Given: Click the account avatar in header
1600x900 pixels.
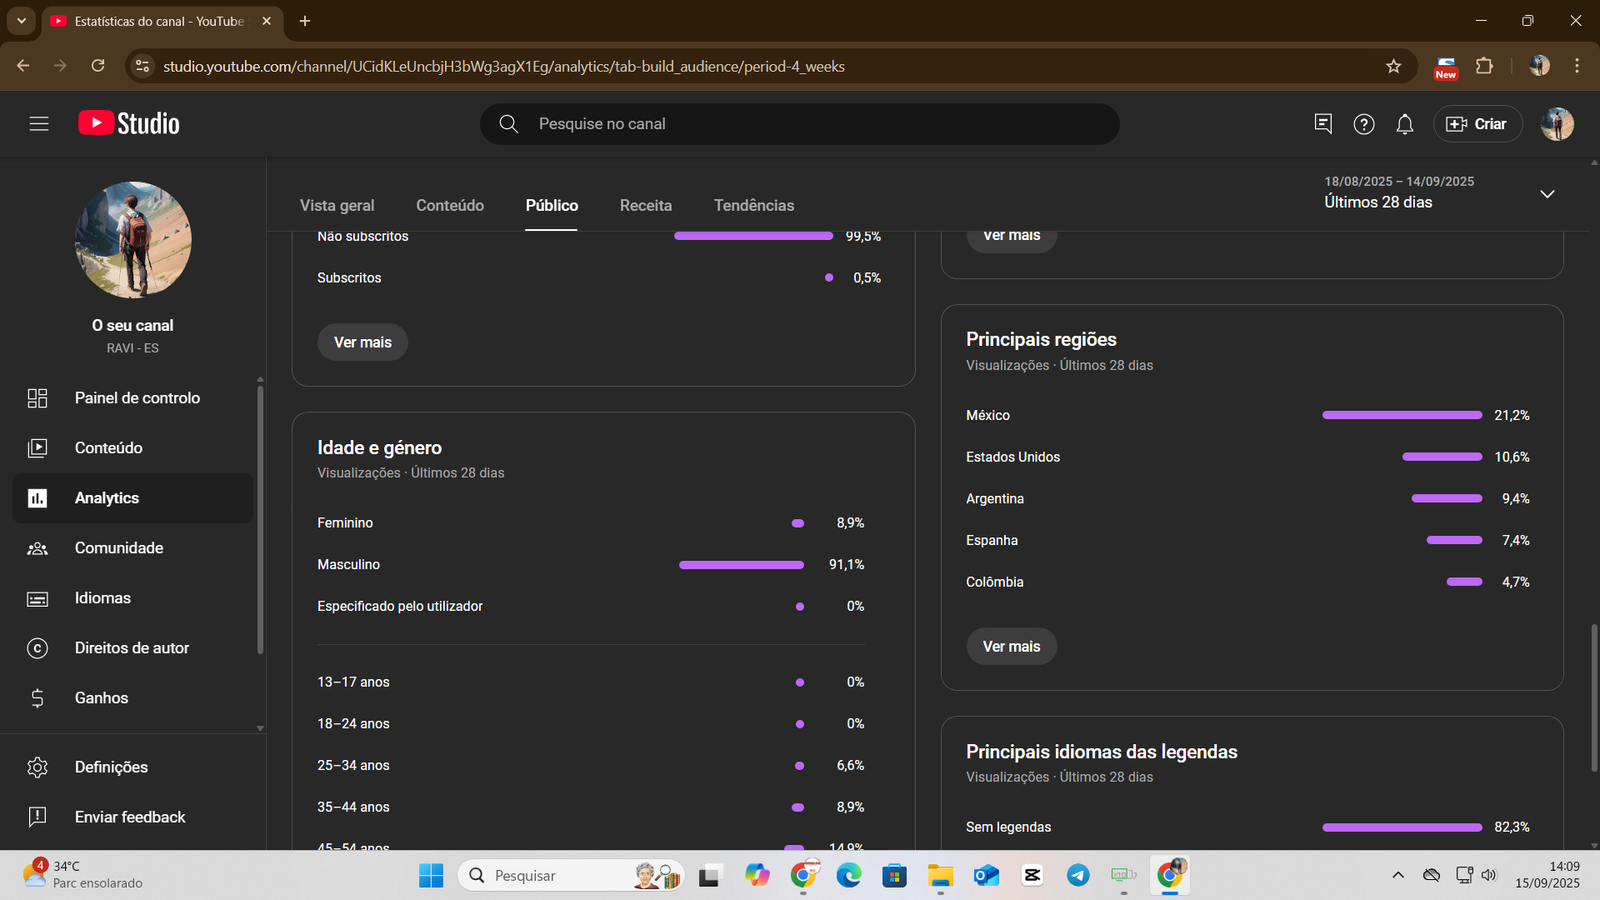Looking at the screenshot, I should click(x=1557, y=124).
